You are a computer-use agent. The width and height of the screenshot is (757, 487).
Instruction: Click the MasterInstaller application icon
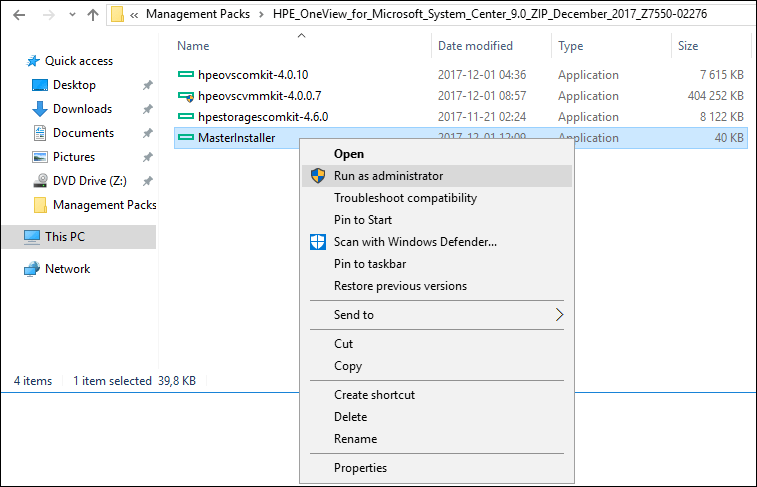tap(186, 138)
